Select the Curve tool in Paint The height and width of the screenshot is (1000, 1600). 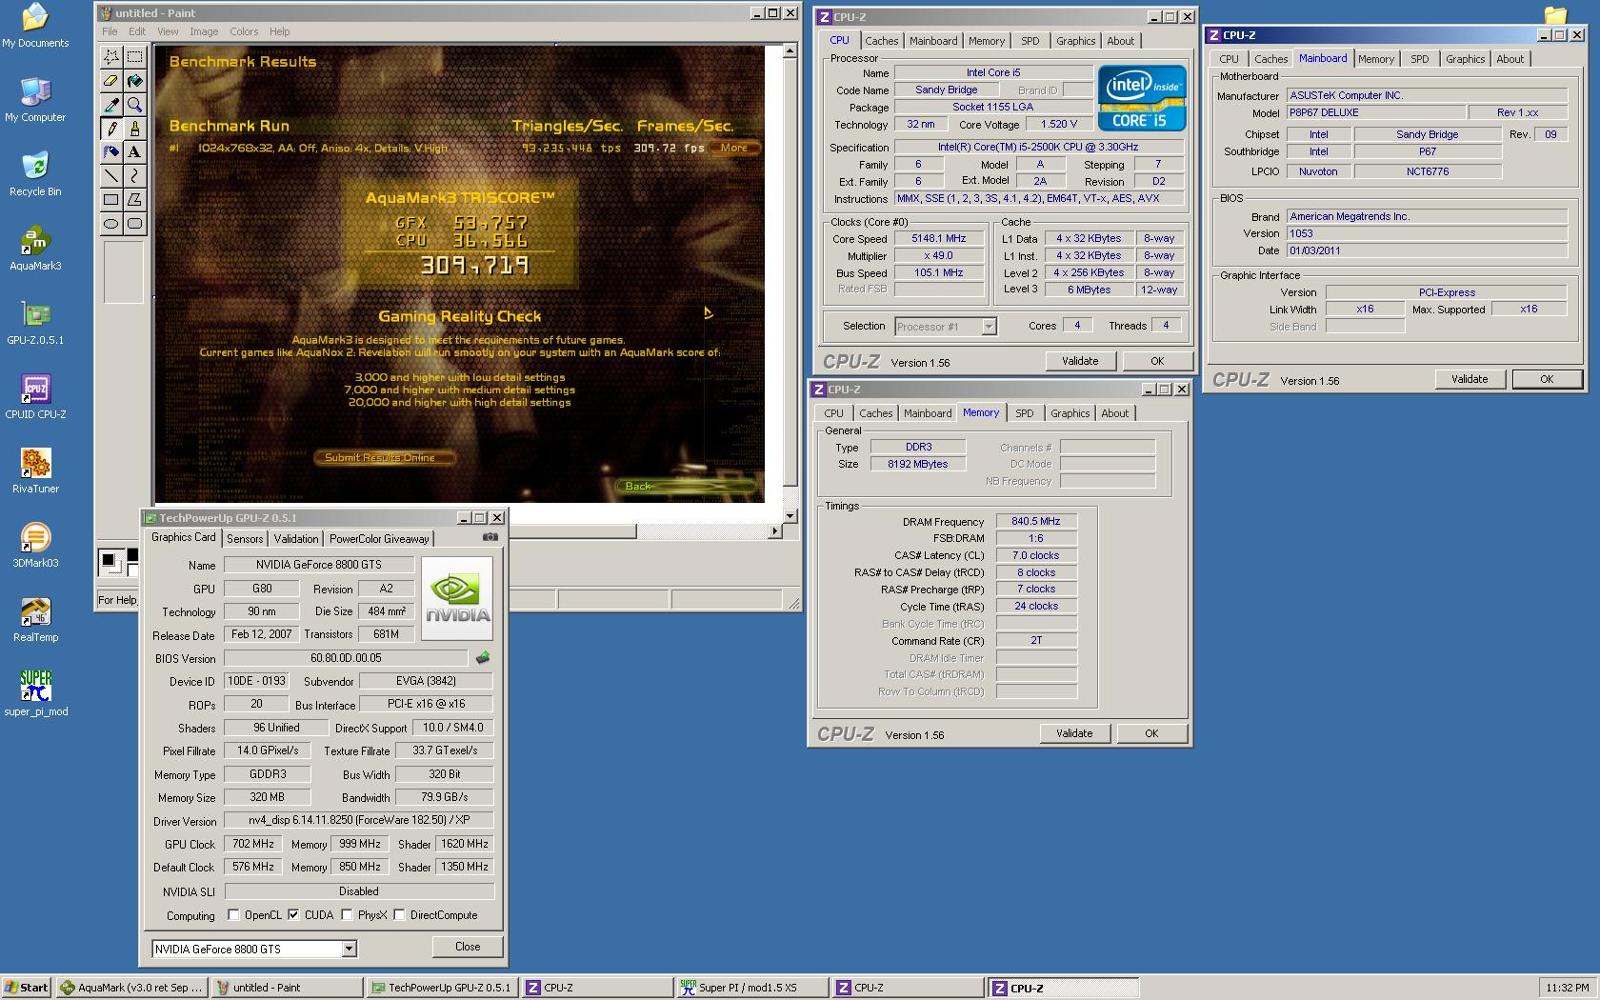135,176
